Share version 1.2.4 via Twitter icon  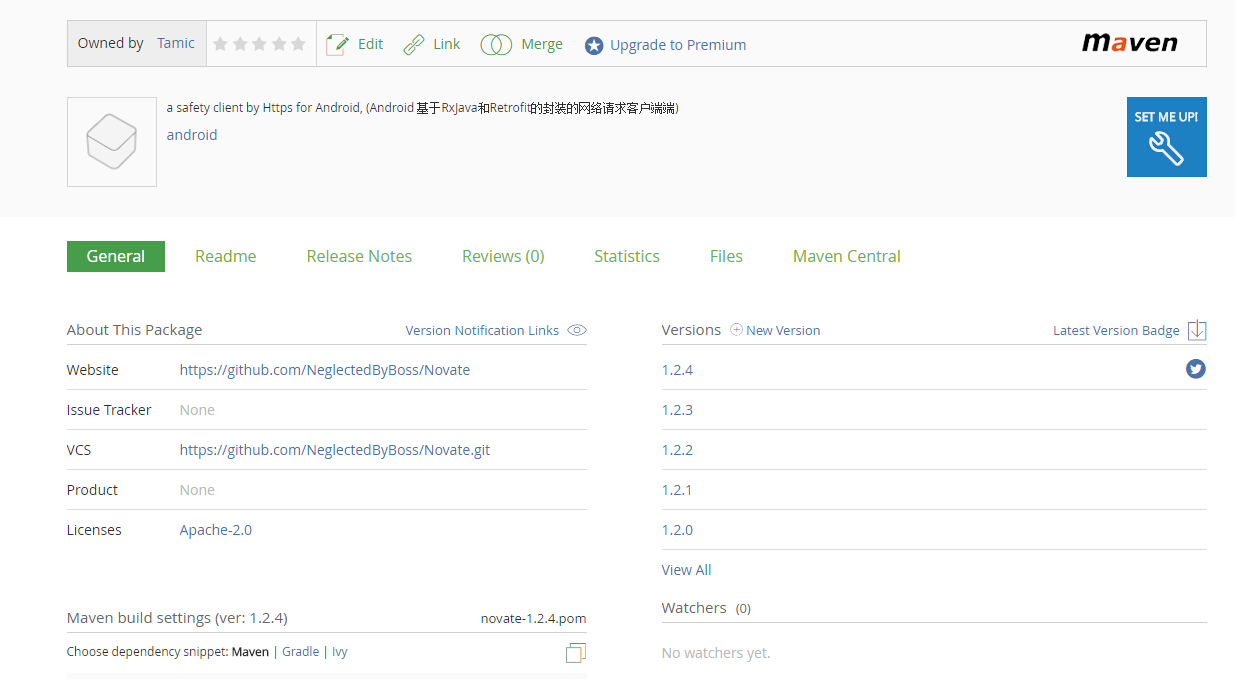[x=1195, y=369]
